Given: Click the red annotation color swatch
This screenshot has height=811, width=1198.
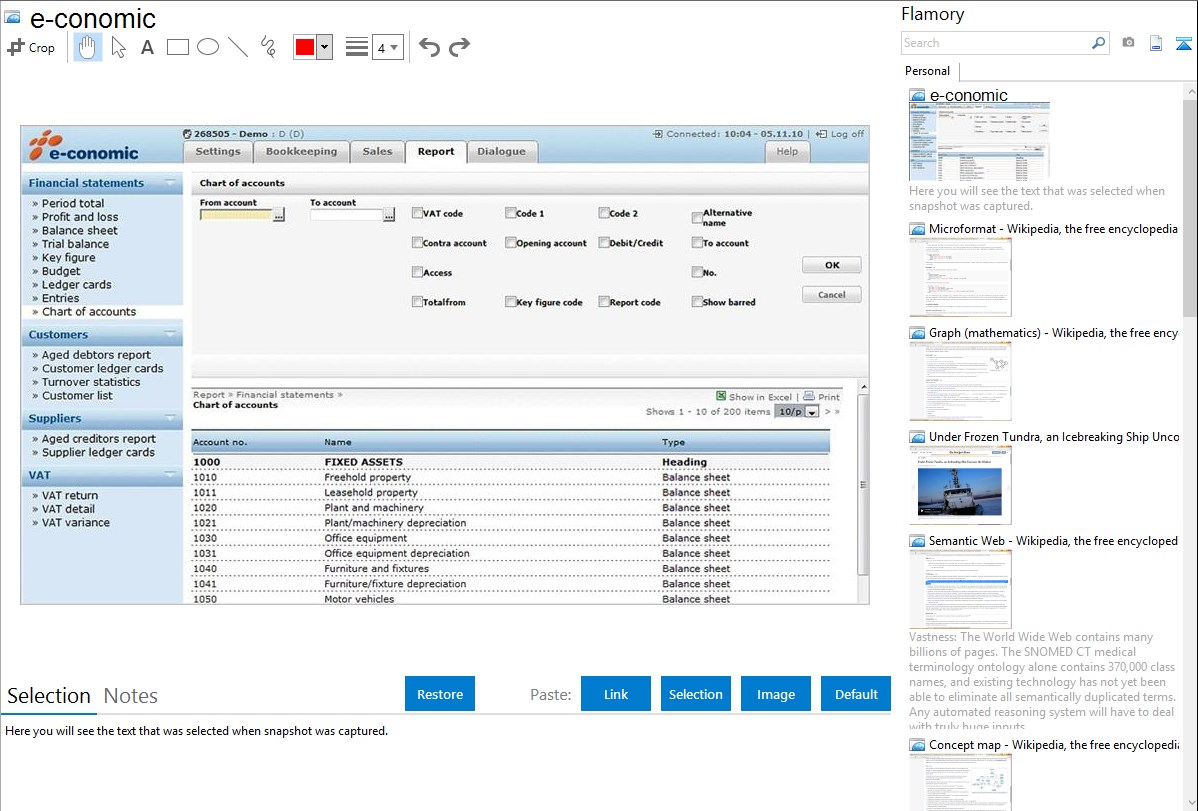Looking at the screenshot, I should pyautogui.click(x=305, y=47).
